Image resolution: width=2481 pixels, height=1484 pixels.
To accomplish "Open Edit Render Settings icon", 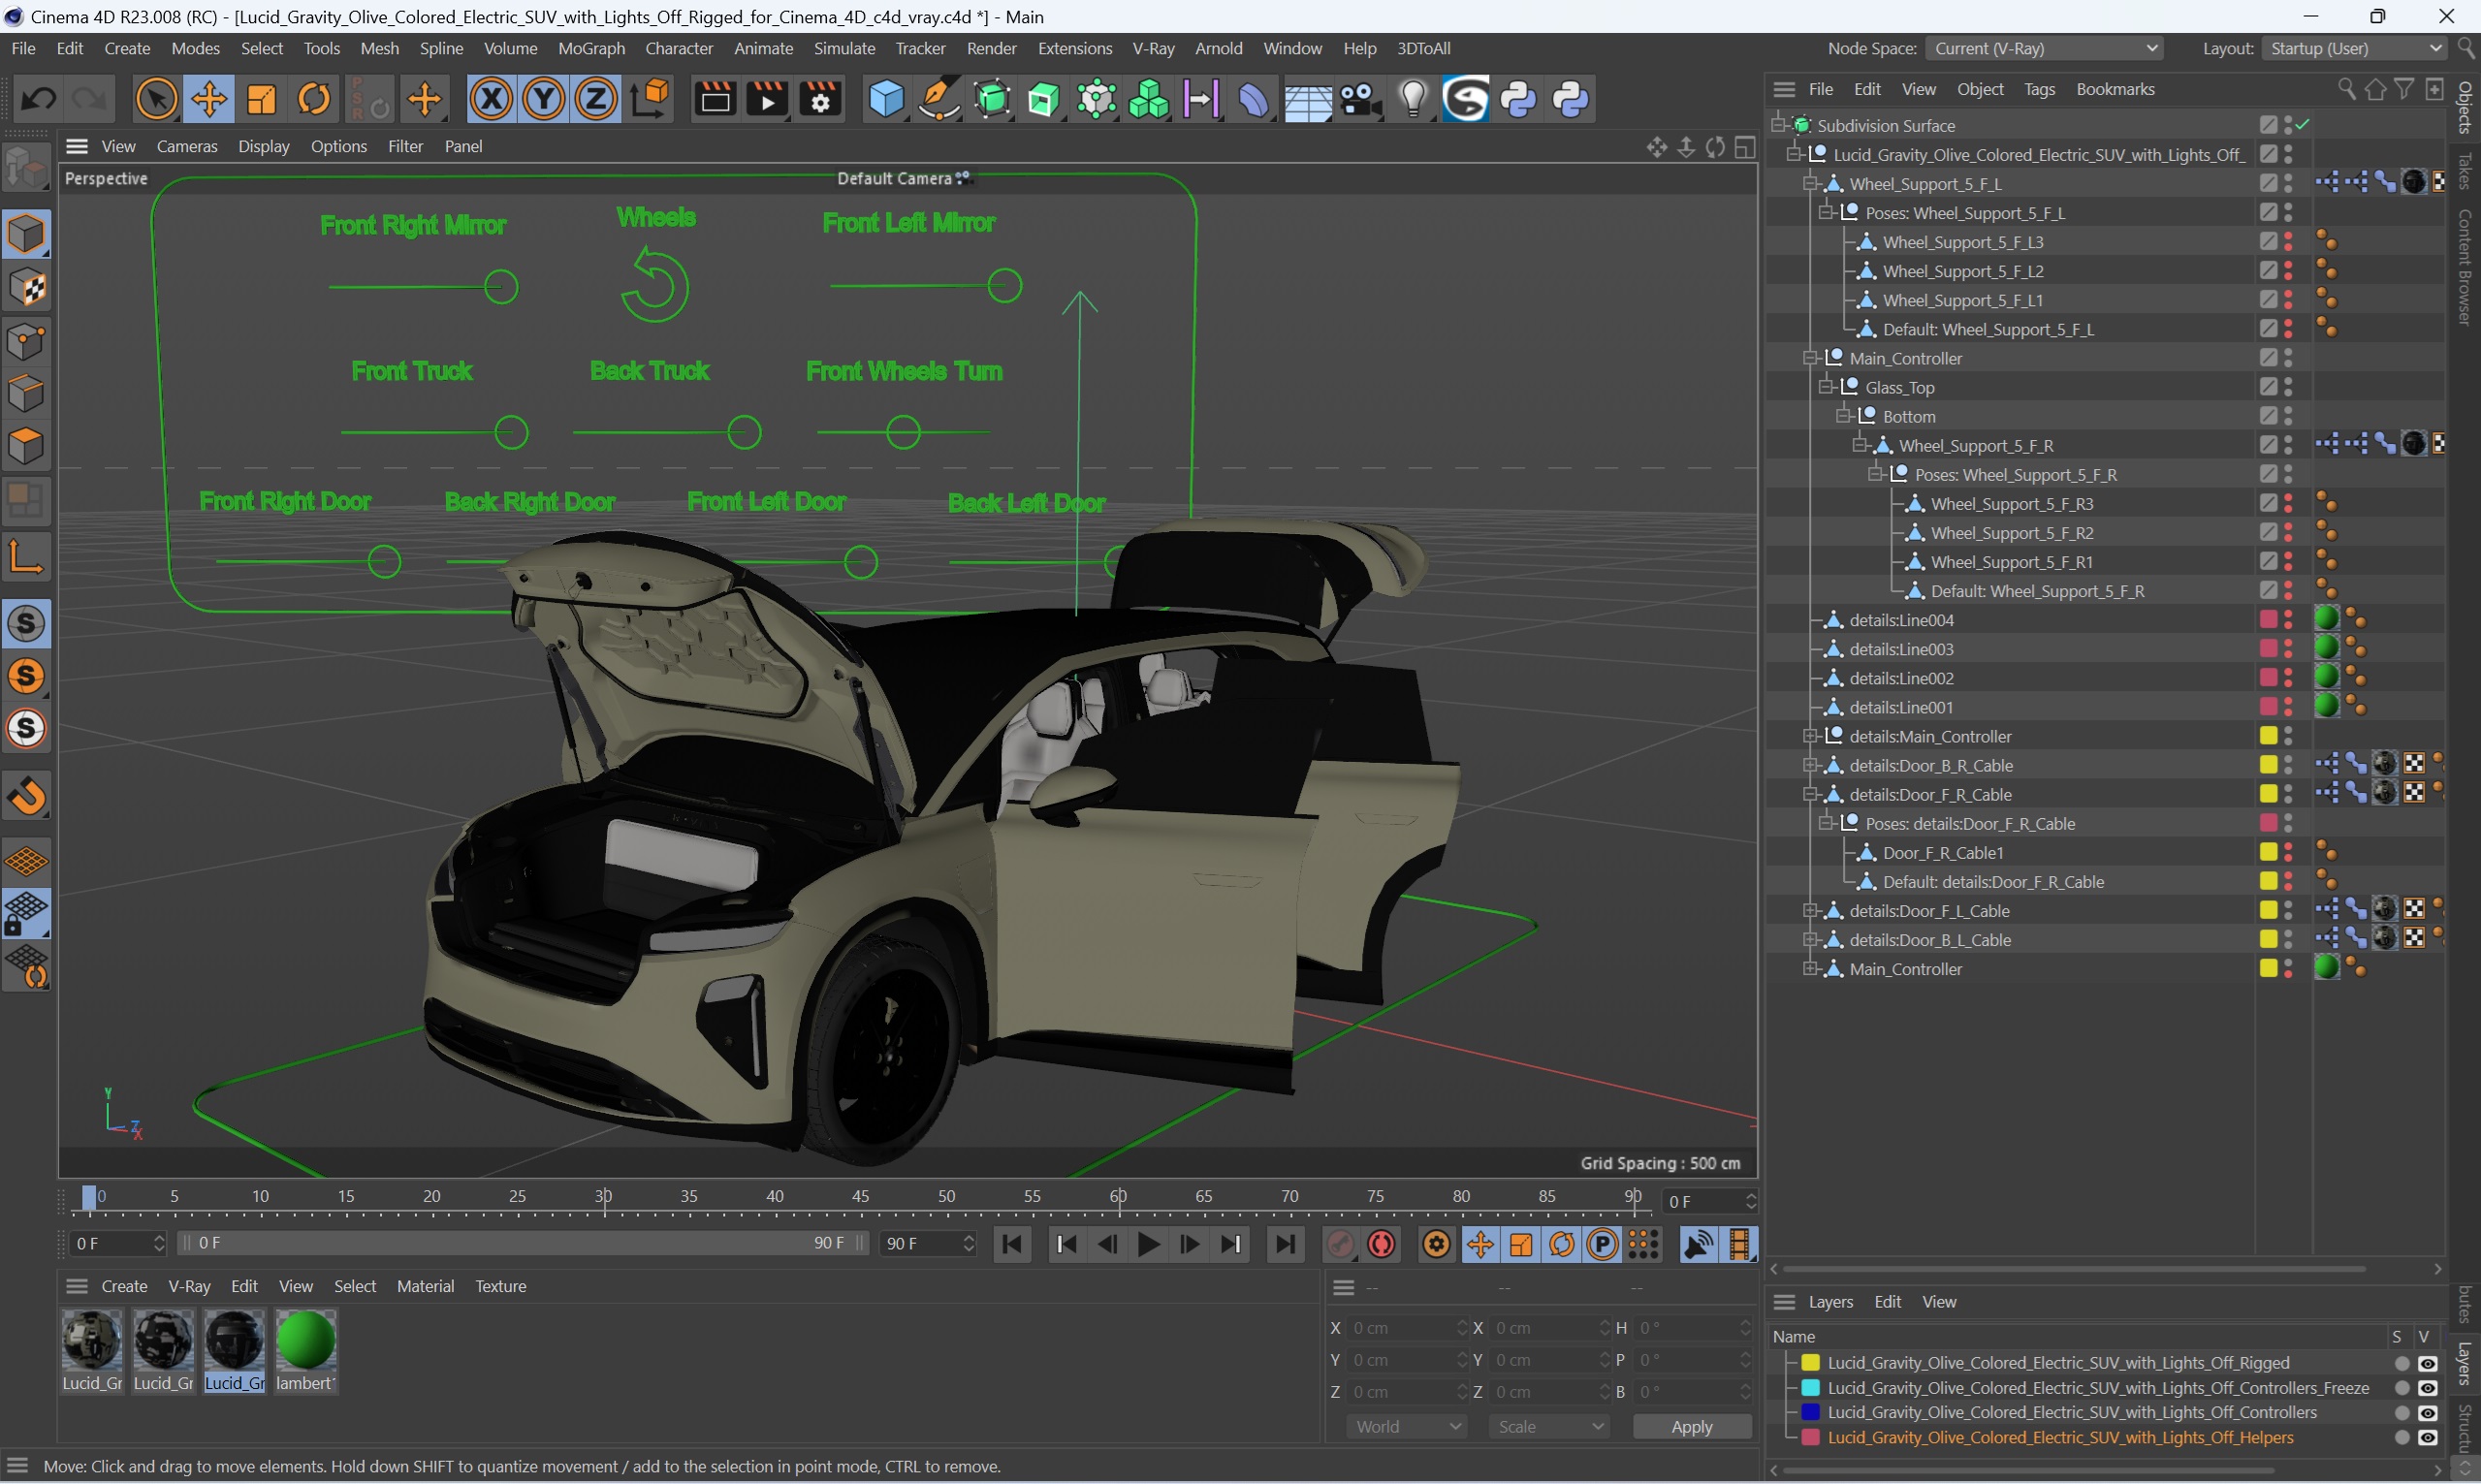I will tap(820, 99).
